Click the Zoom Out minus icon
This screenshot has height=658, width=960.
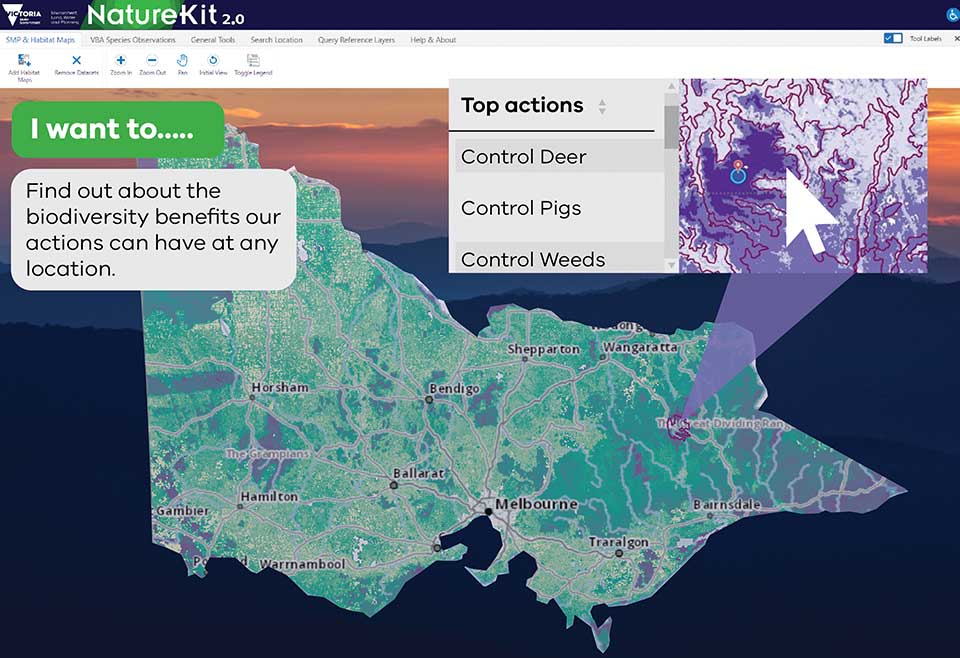coord(152,61)
